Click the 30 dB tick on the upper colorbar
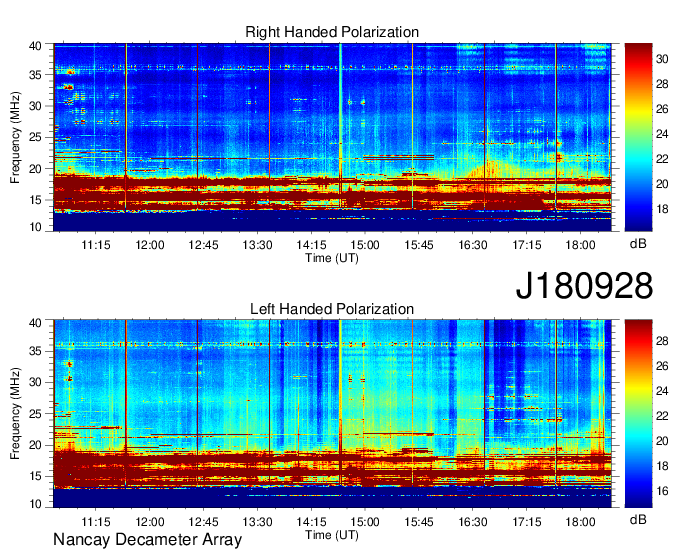 662,59
